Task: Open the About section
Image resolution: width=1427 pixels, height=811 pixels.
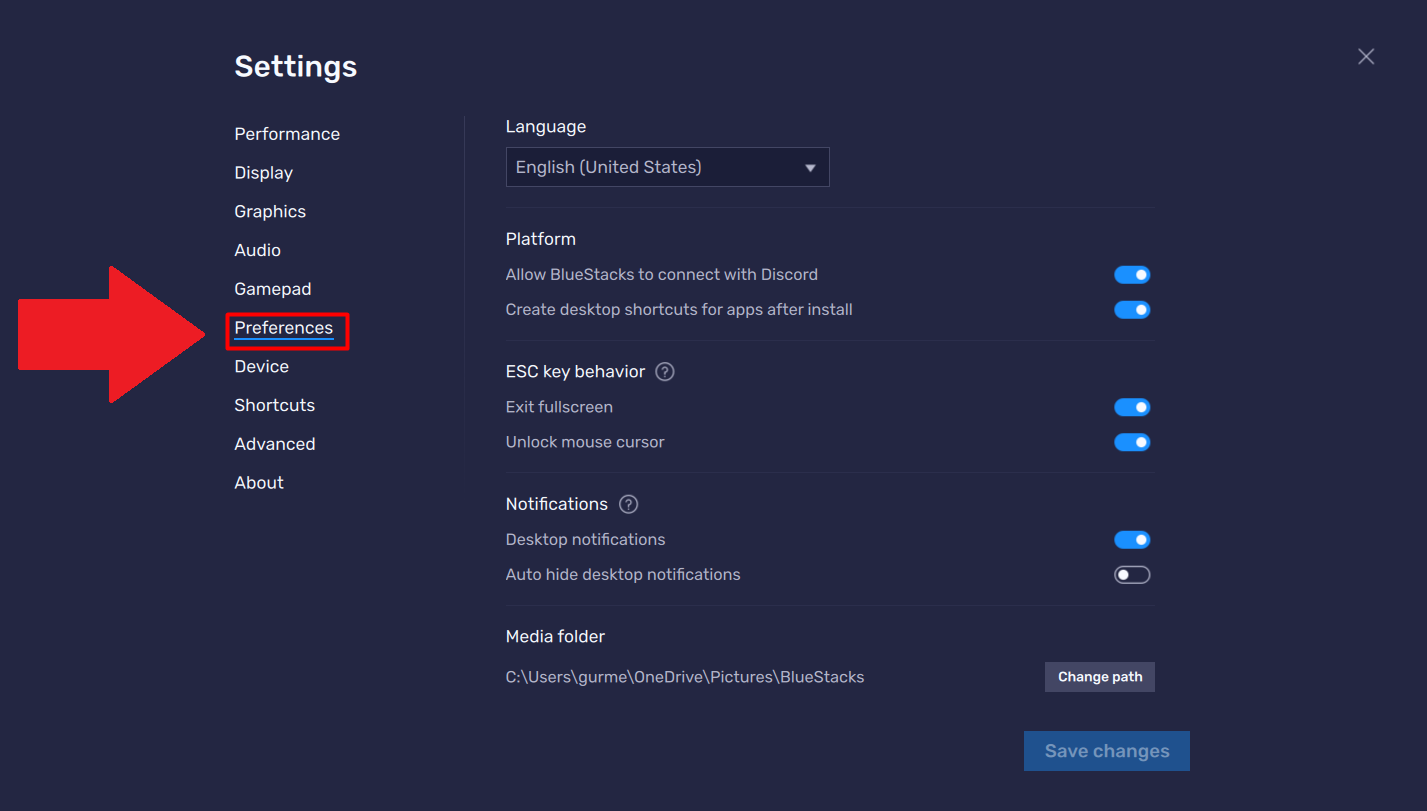Action: pyautogui.click(x=259, y=483)
